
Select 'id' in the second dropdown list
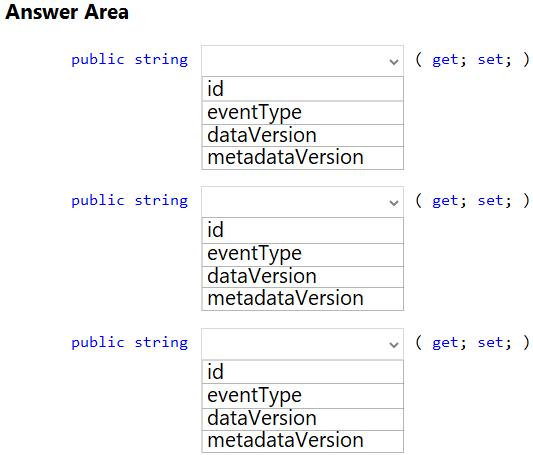tap(303, 230)
